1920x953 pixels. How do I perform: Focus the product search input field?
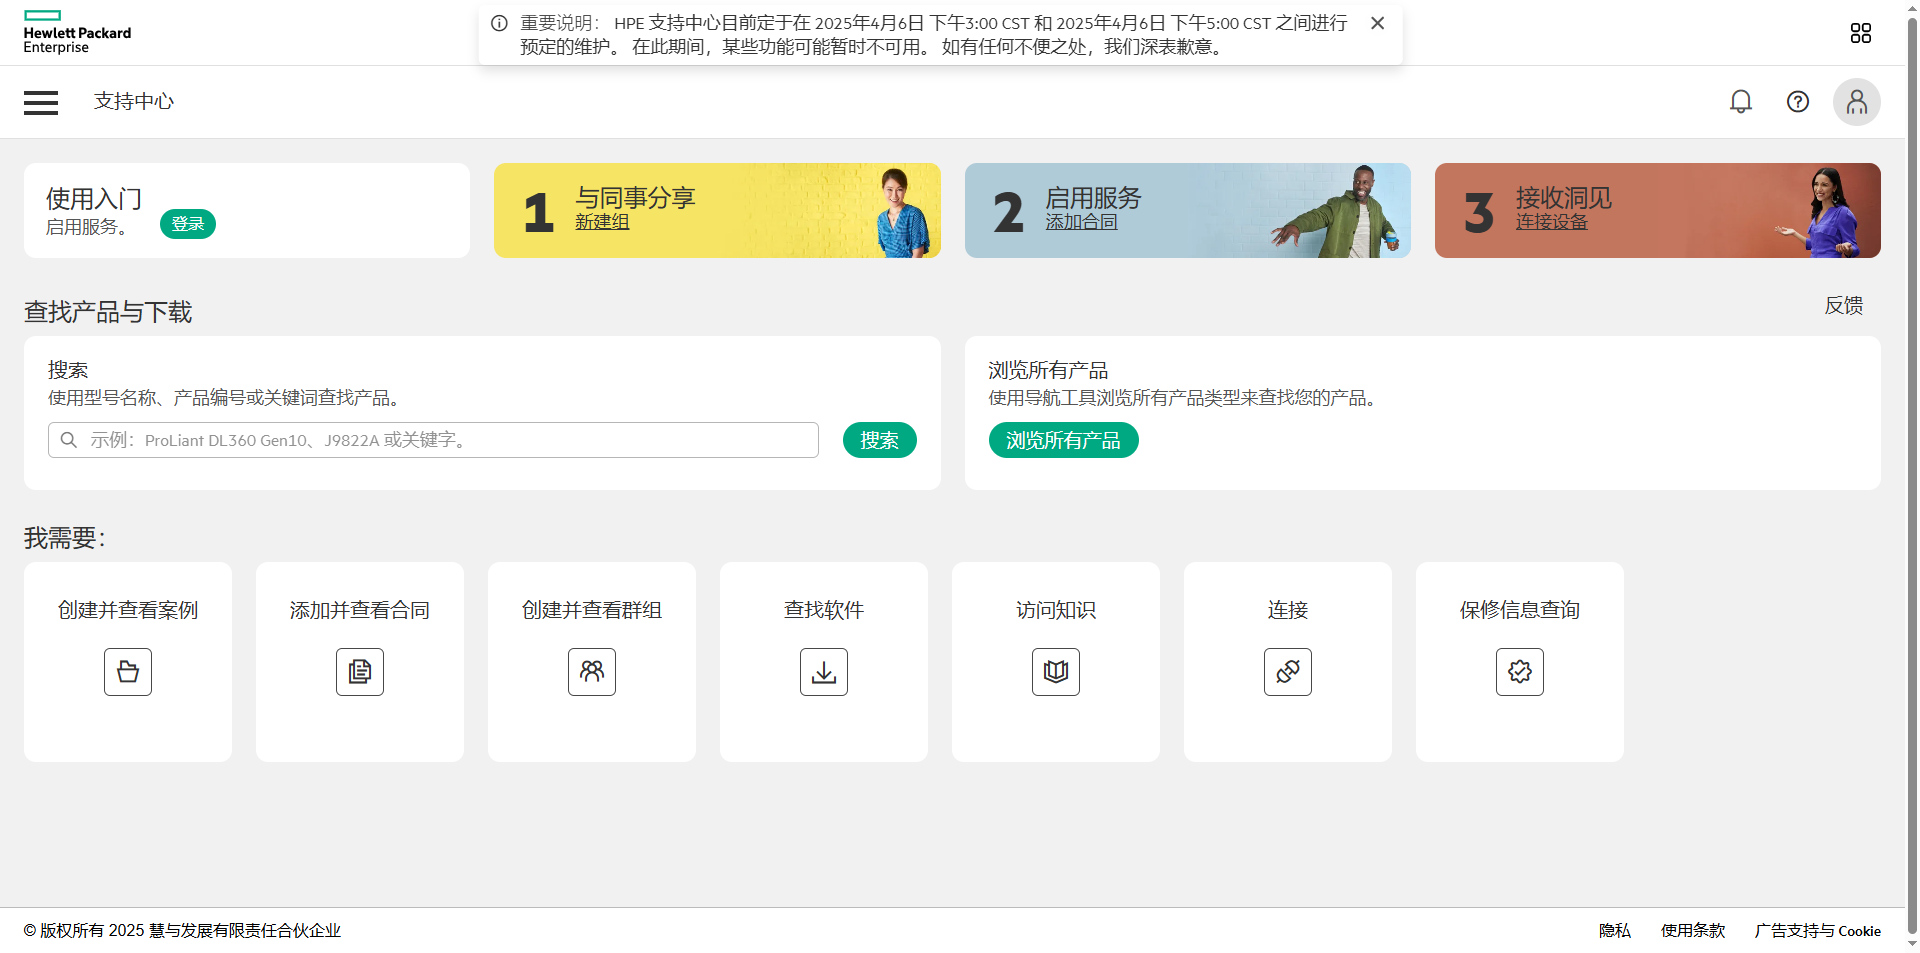433,440
